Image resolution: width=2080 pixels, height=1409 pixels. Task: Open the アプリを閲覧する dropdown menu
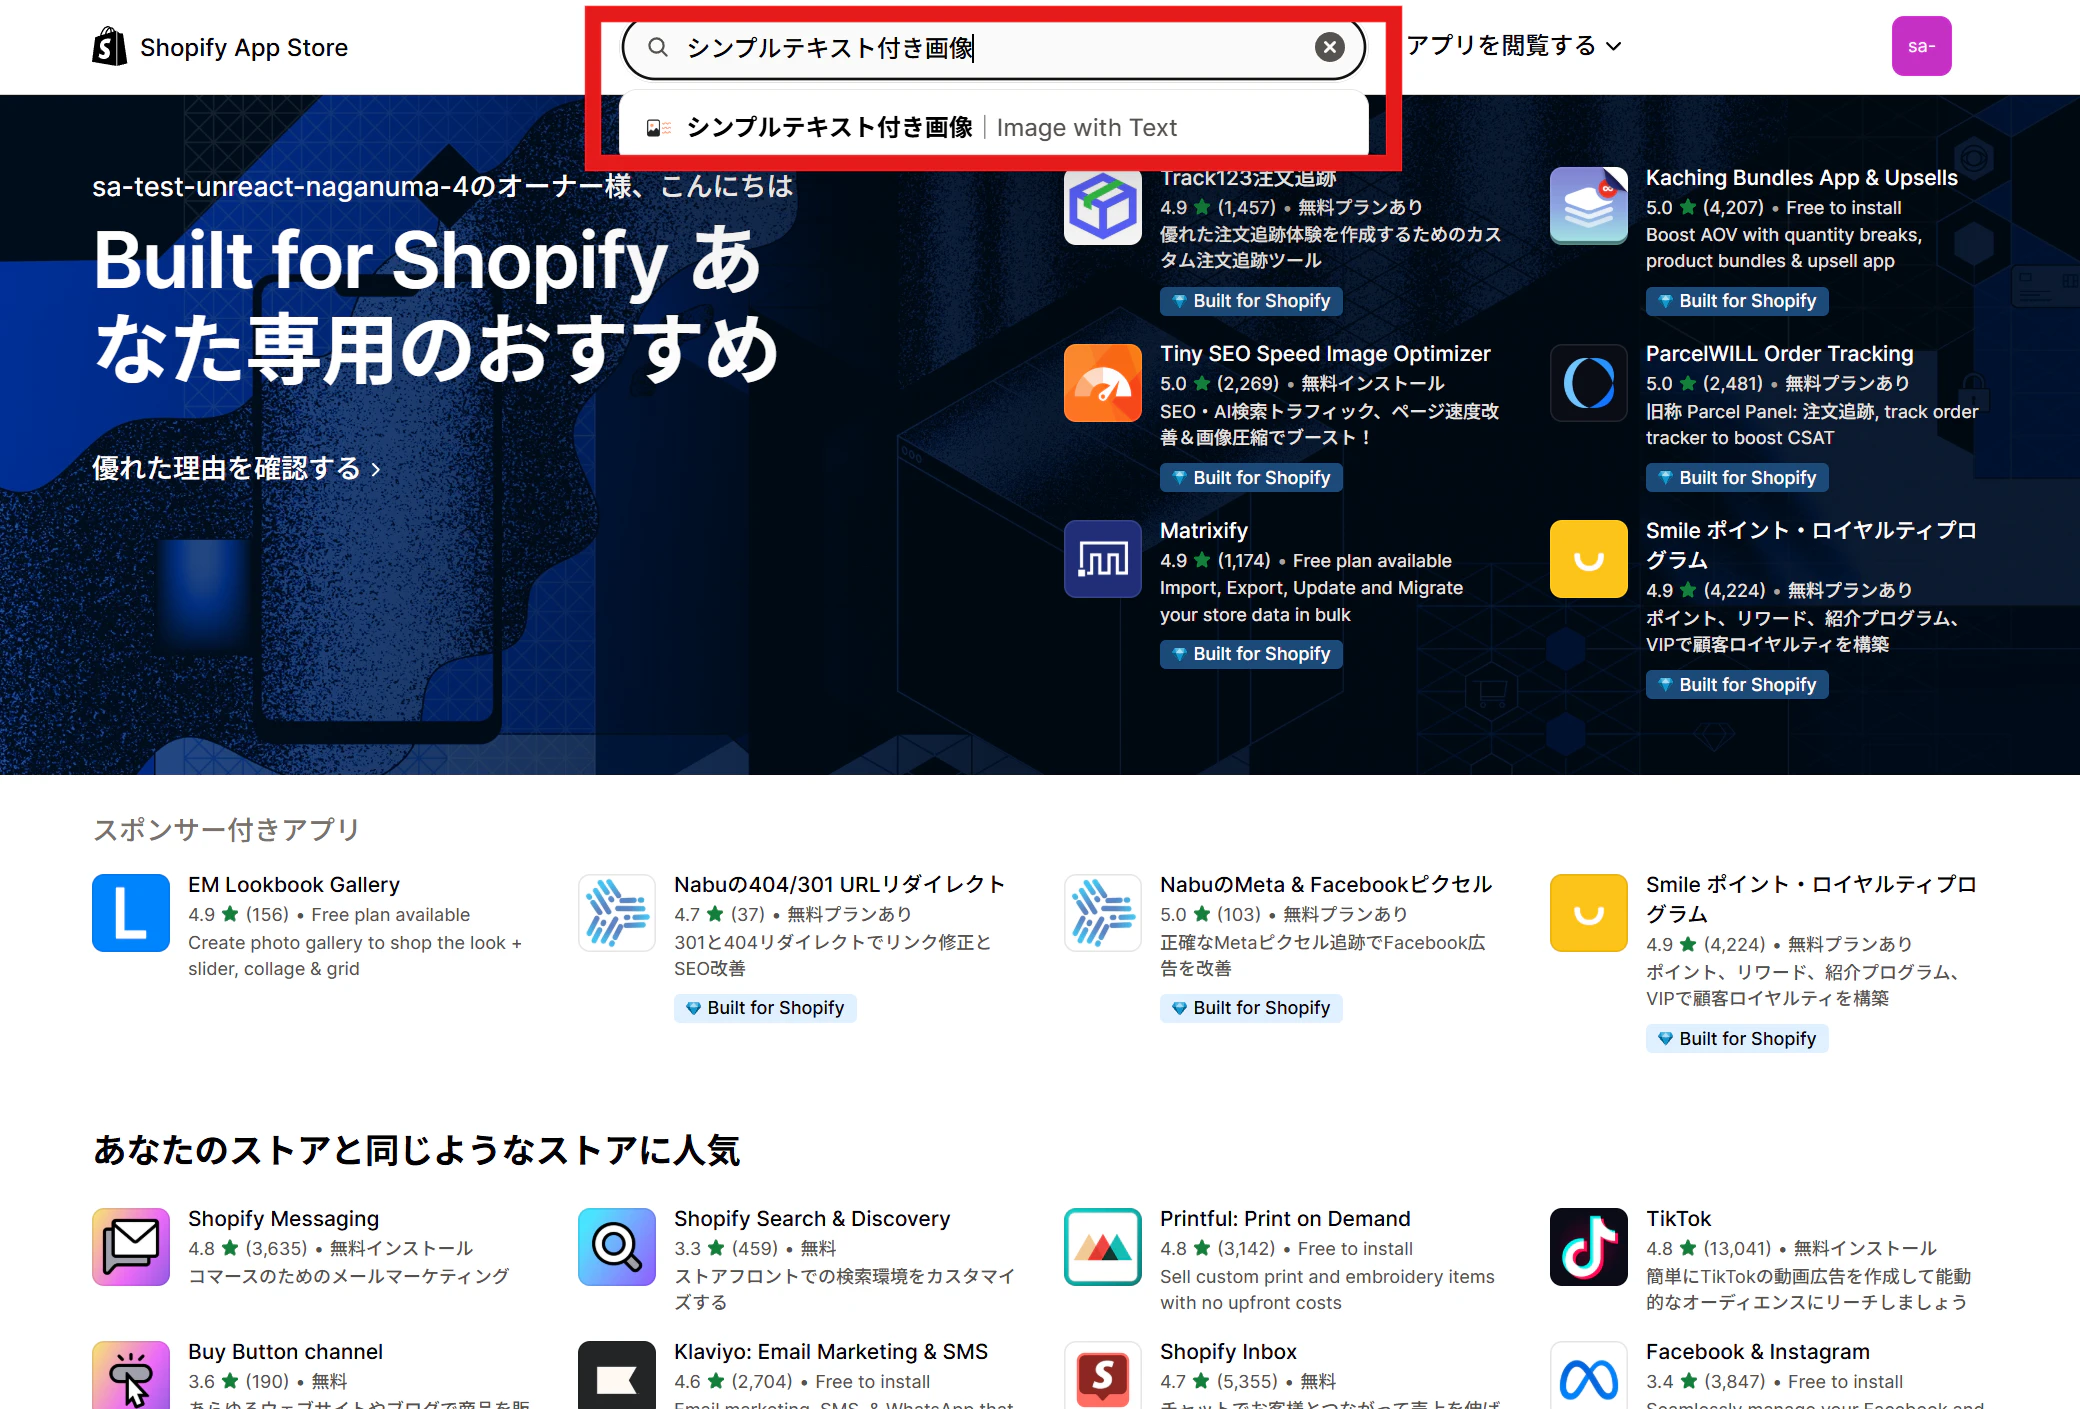(x=1514, y=46)
